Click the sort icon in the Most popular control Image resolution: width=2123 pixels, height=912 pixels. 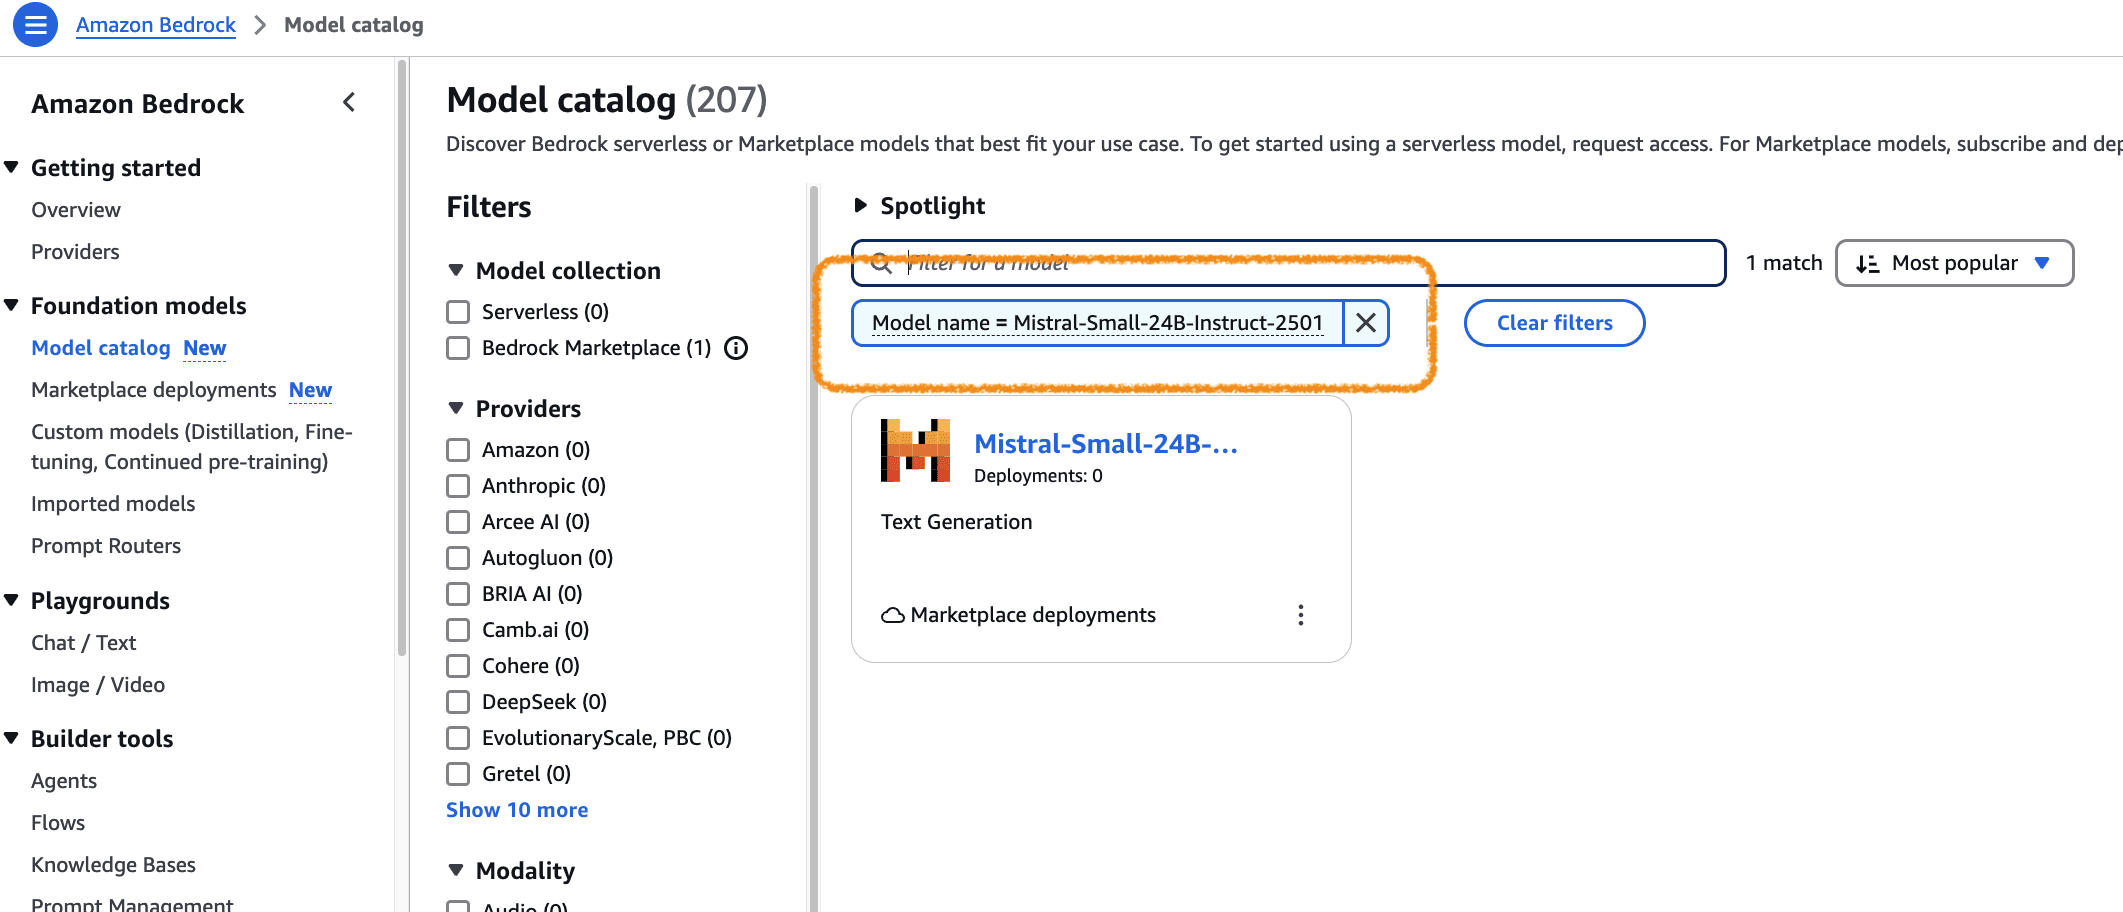click(1867, 263)
